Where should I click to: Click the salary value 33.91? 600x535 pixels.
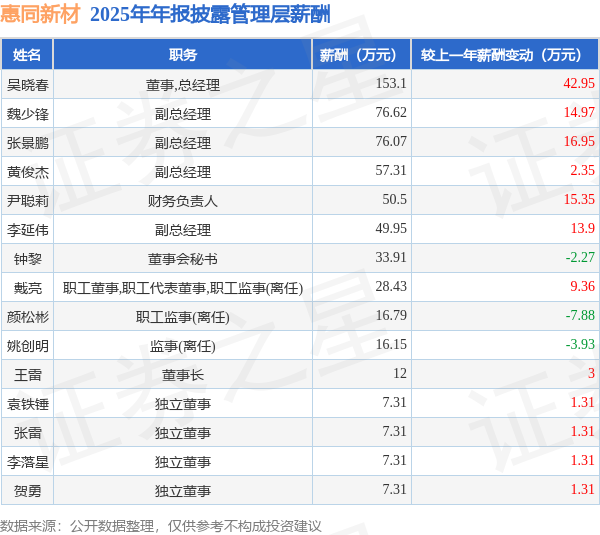click(391, 258)
